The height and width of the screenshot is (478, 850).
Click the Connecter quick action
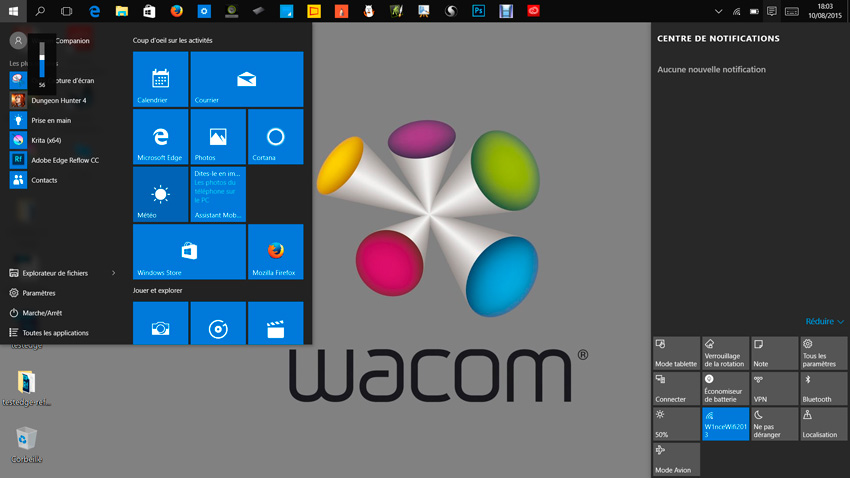676,389
